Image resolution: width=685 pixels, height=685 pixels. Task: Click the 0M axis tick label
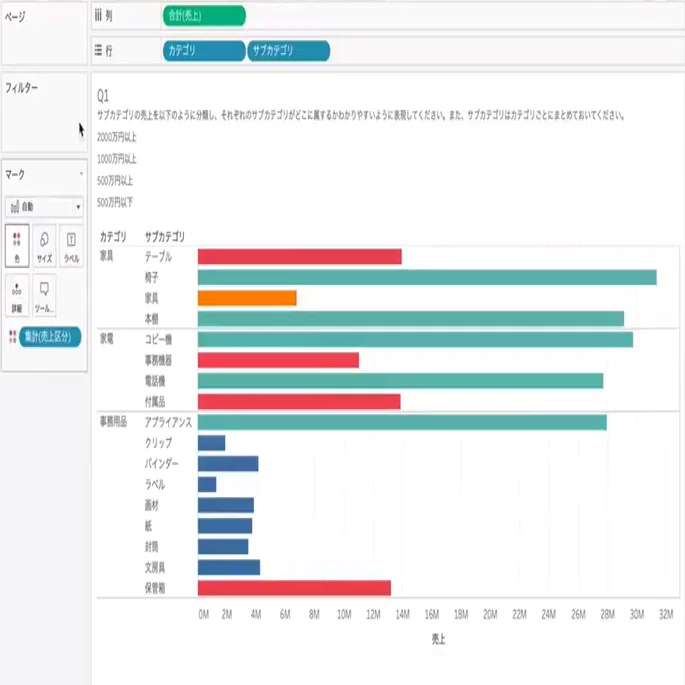[204, 615]
